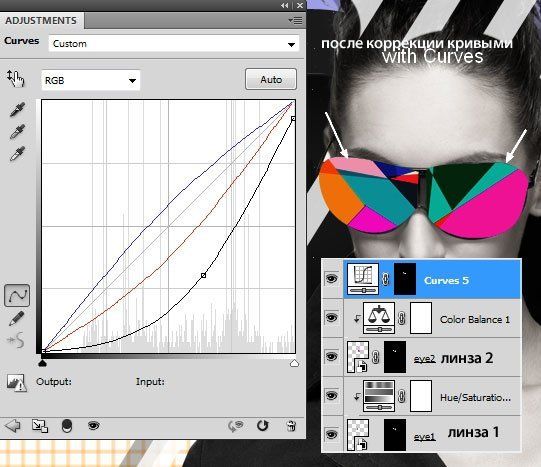The width and height of the screenshot is (541, 467).
Task: Click the black input slider triangle
Action: click(42, 363)
